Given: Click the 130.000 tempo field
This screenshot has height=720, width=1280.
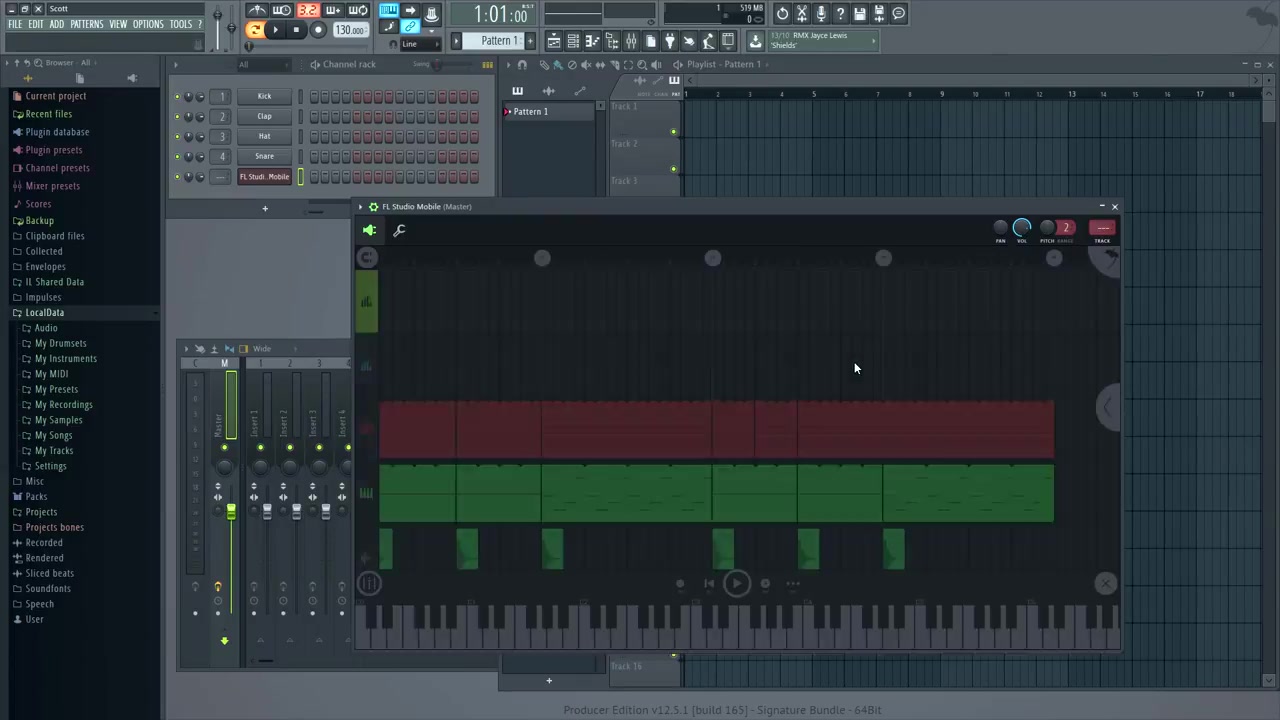Looking at the screenshot, I should (350, 30).
